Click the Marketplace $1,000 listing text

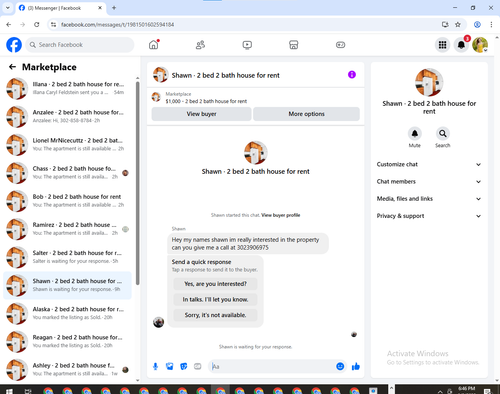click(x=206, y=101)
